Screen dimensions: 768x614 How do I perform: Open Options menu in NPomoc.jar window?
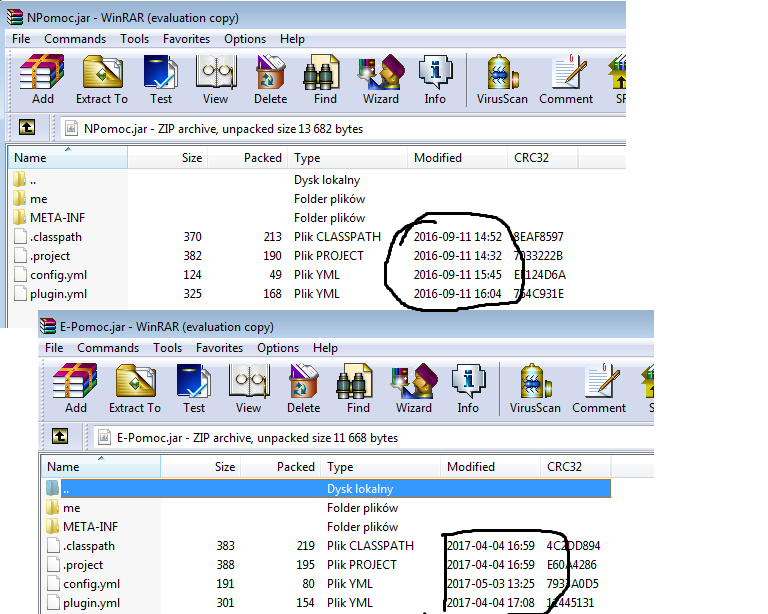(x=245, y=39)
